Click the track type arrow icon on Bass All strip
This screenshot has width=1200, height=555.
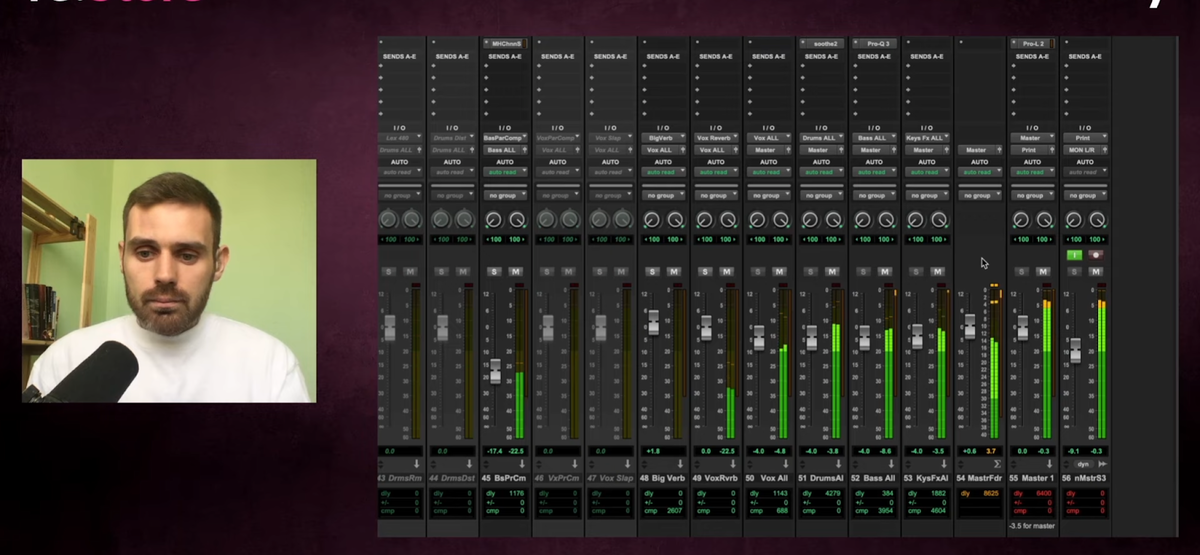pyautogui.click(x=892, y=464)
